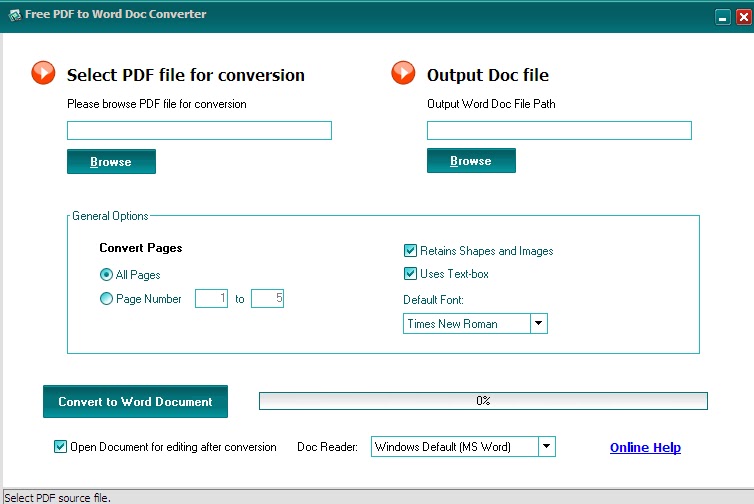The image size is (754, 504).
Task: Click the app icon in the title bar
Action: point(15,15)
